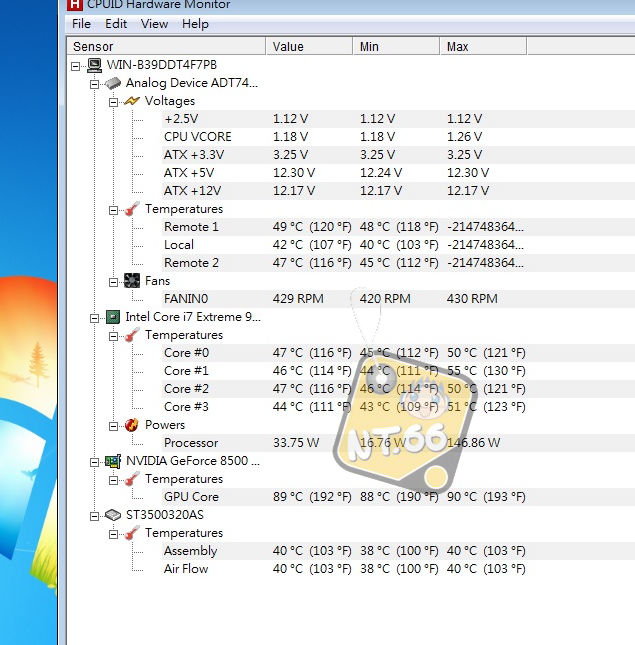Select the GPU Core temperature row
This screenshot has height=645, width=635.
click(x=398, y=497)
